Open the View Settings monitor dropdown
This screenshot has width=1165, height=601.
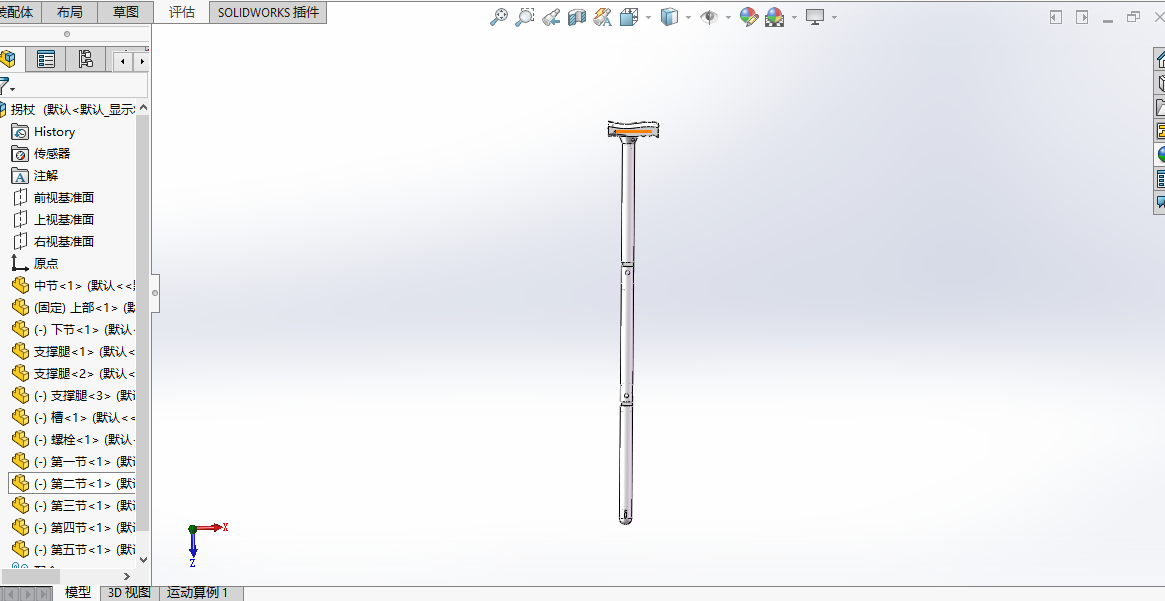point(833,17)
